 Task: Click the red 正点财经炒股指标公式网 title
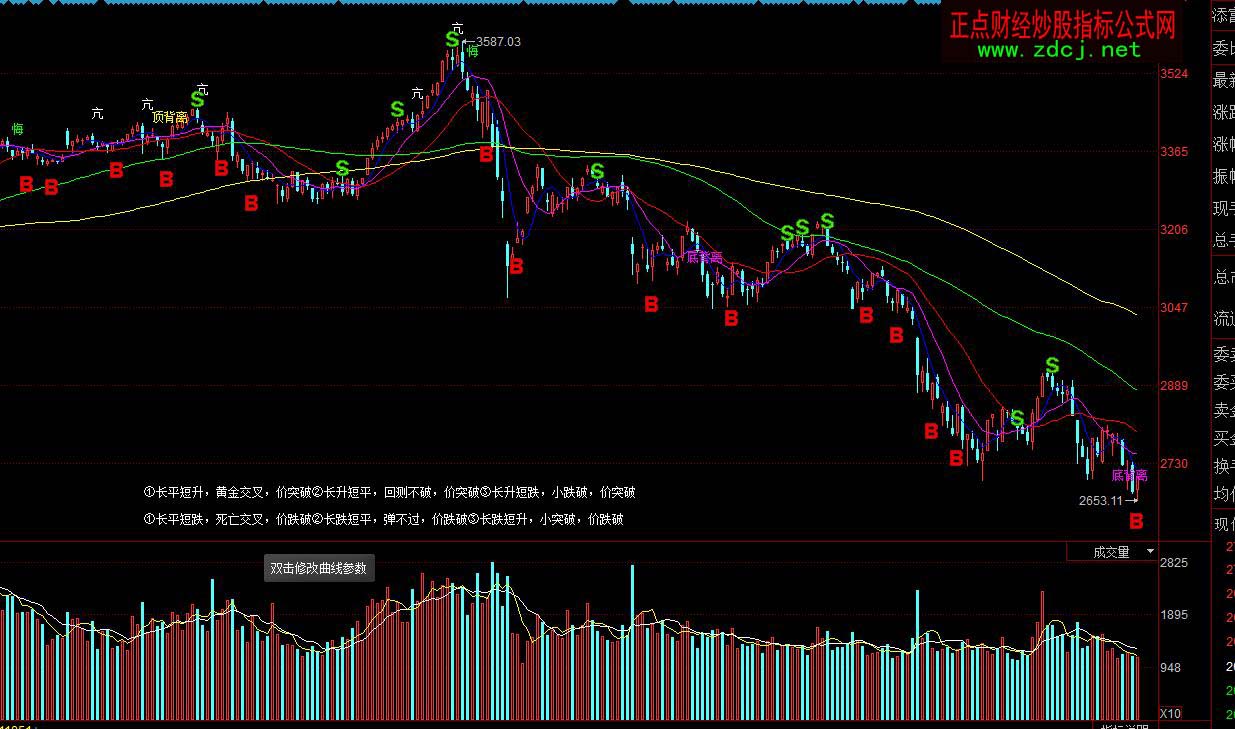1062,25
